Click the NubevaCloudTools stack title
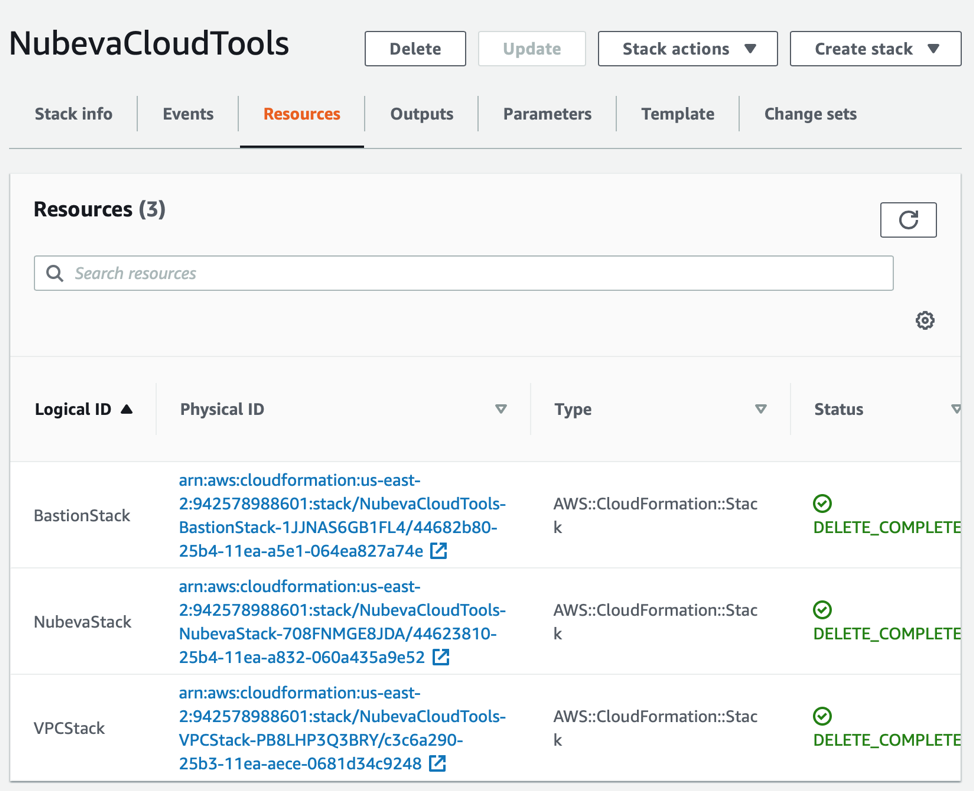This screenshot has width=974, height=791. (149, 43)
